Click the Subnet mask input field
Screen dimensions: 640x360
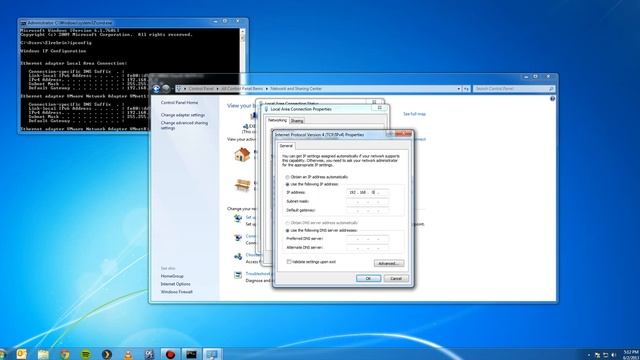click(367, 201)
